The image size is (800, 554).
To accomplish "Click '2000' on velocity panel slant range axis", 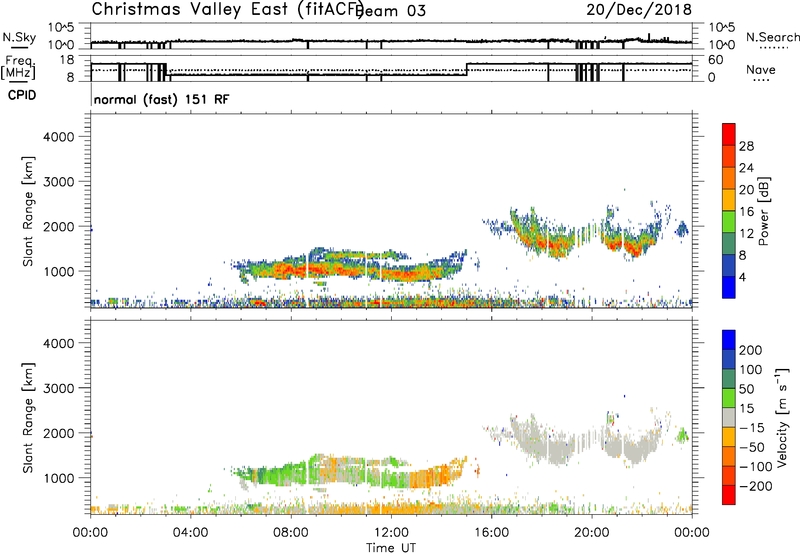I will [58, 433].
